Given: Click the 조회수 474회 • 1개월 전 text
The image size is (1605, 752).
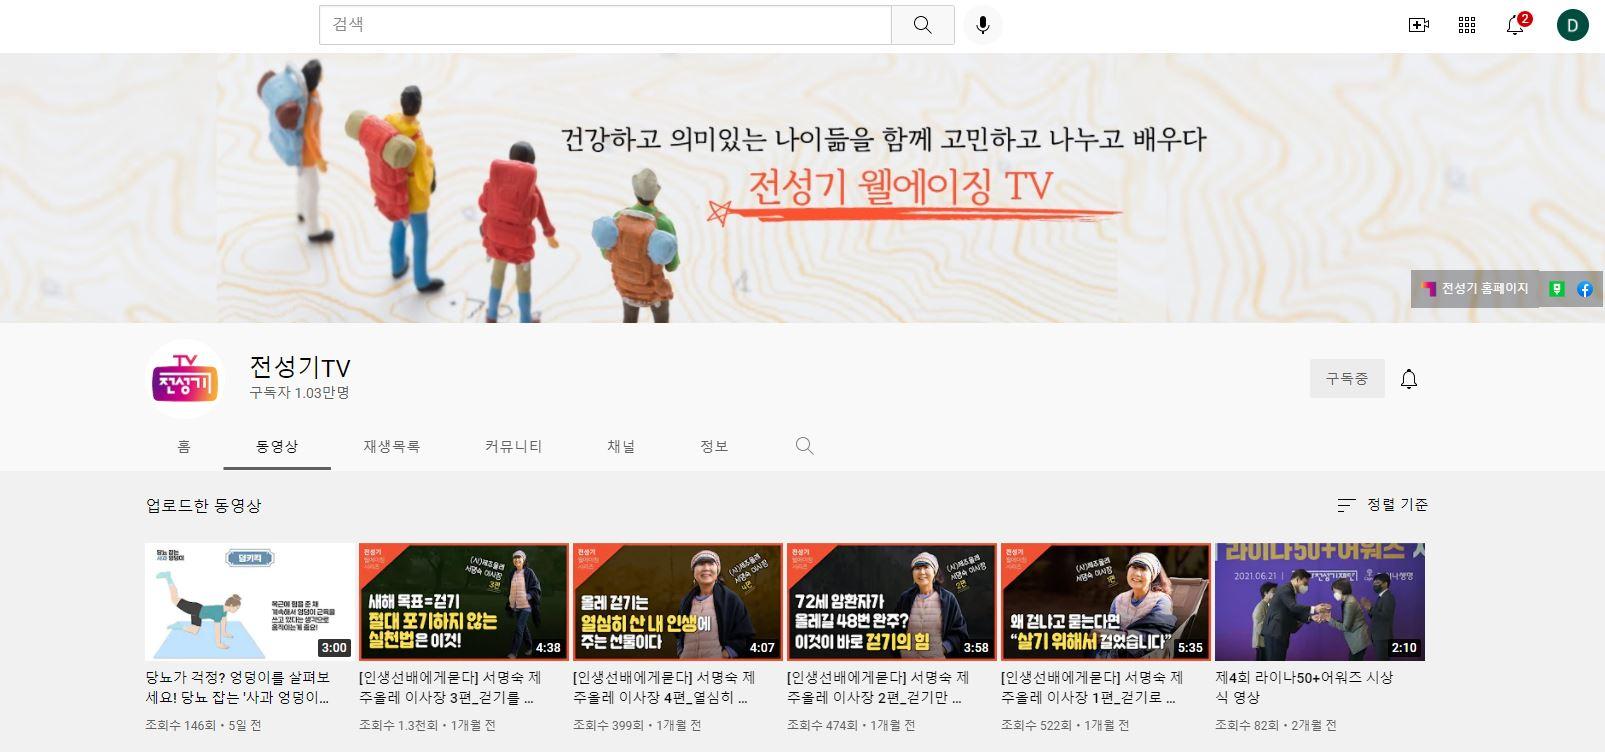Looking at the screenshot, I should point(851,725).
